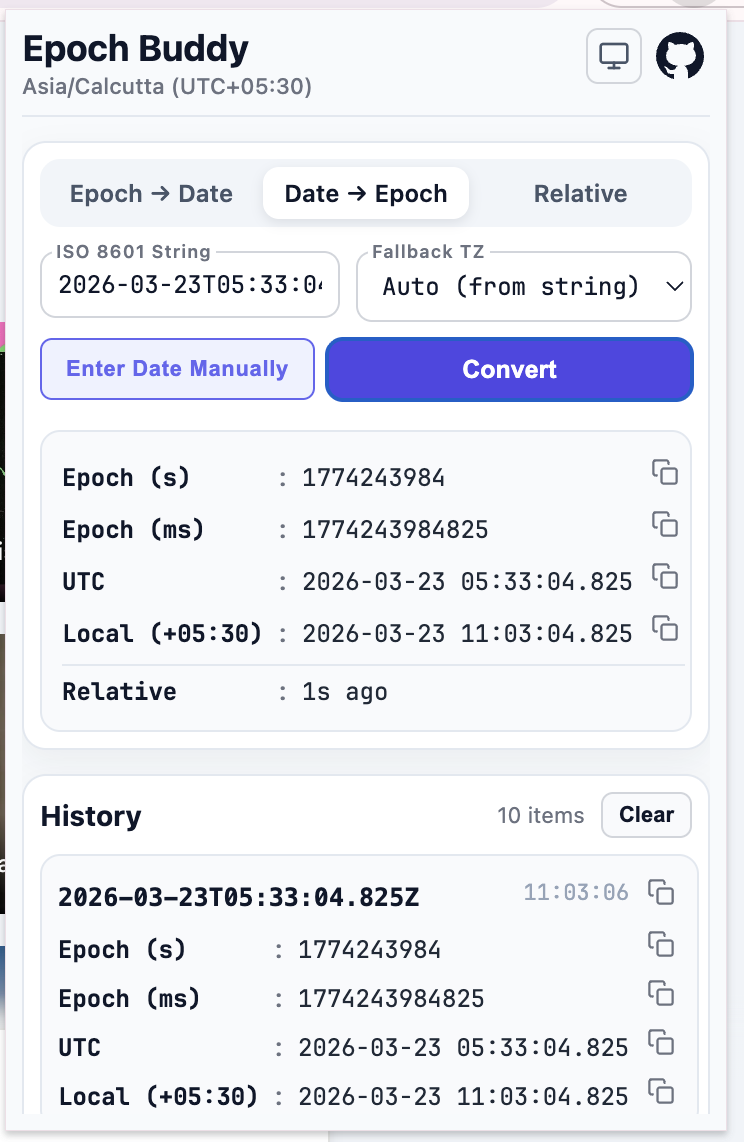Copy the UTC timestamp result
Screen dimensions: 744x1142
[x=665, y=577]
